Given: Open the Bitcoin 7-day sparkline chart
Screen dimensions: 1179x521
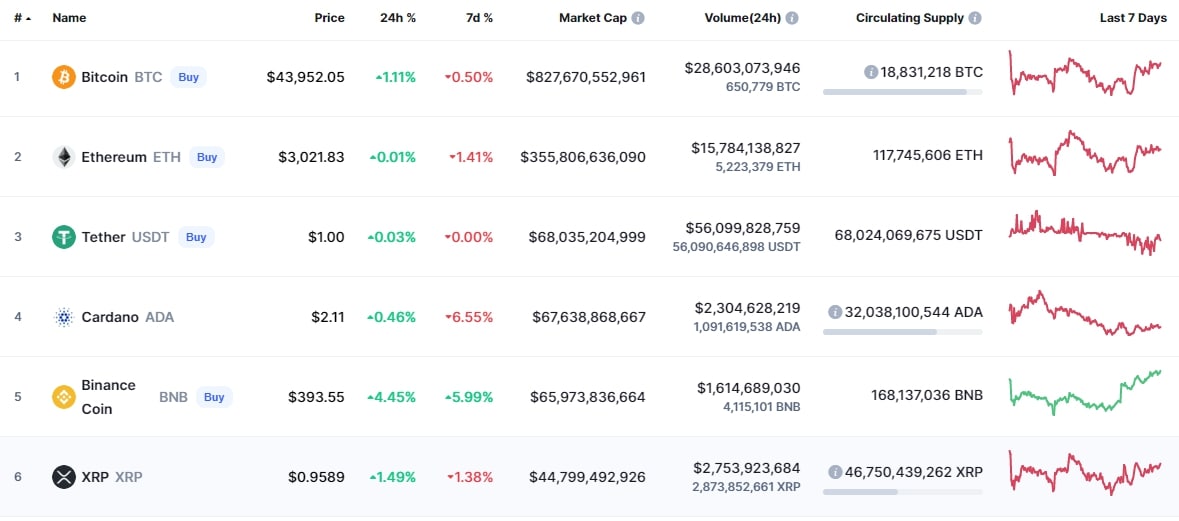Looking at the screenshot, I should tap(1085, 73).
